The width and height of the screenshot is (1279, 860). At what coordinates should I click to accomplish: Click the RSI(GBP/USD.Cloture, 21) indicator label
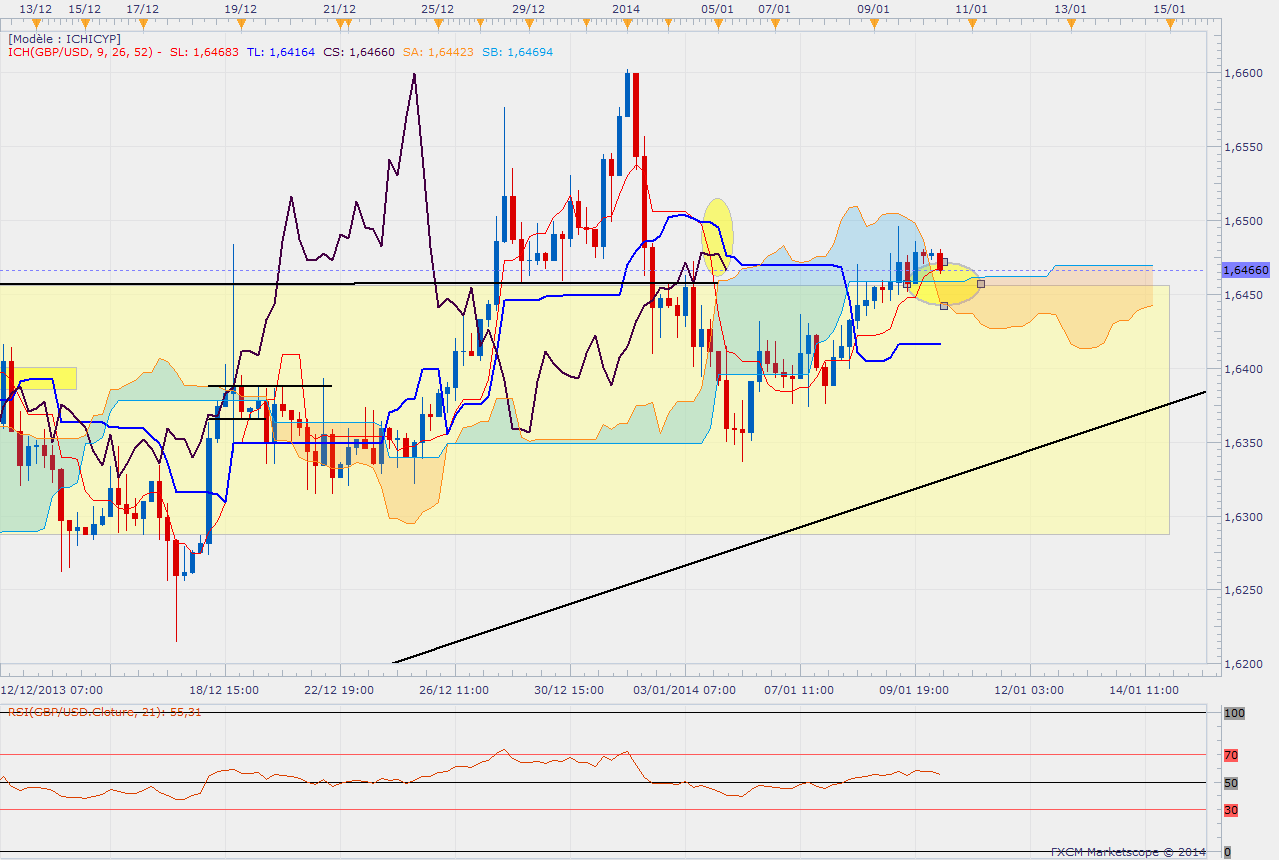click(x=106, y=712)
